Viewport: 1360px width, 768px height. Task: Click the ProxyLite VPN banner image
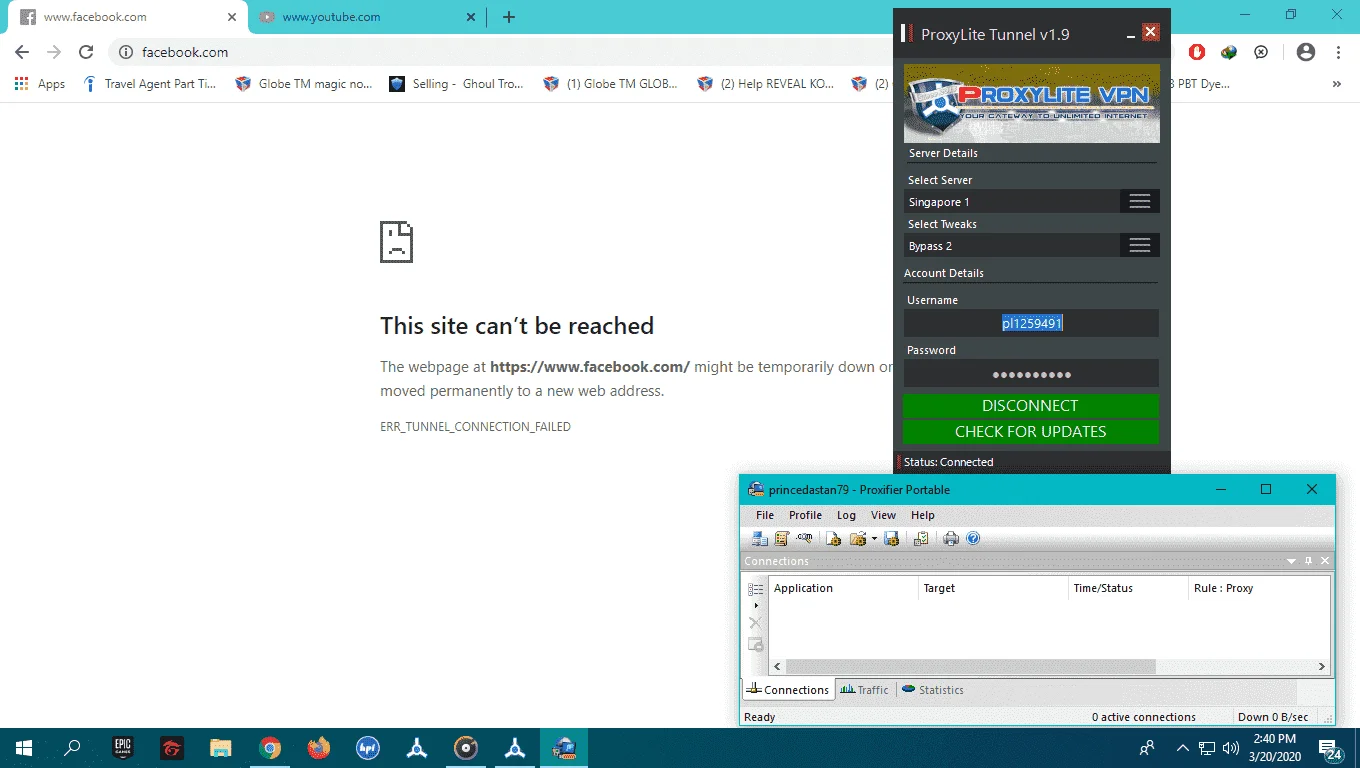tap(1032, 104)
